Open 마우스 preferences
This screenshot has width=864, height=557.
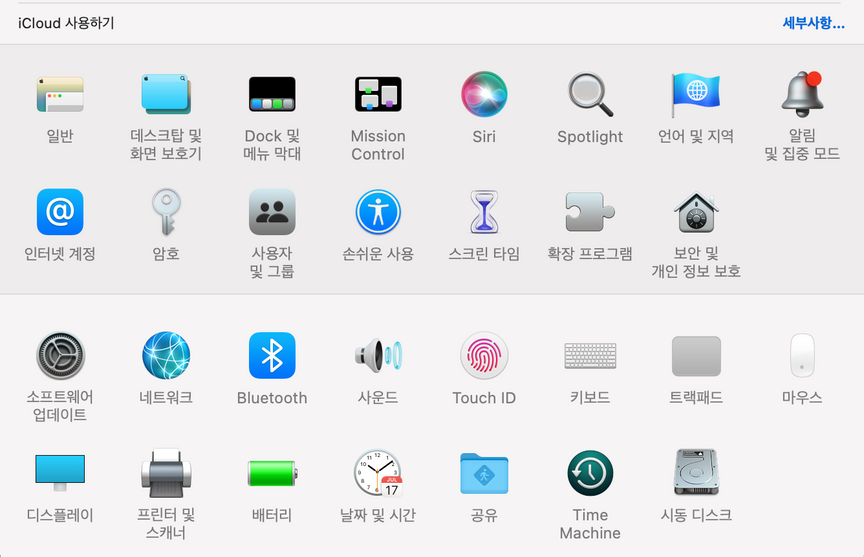click(802, 356)
